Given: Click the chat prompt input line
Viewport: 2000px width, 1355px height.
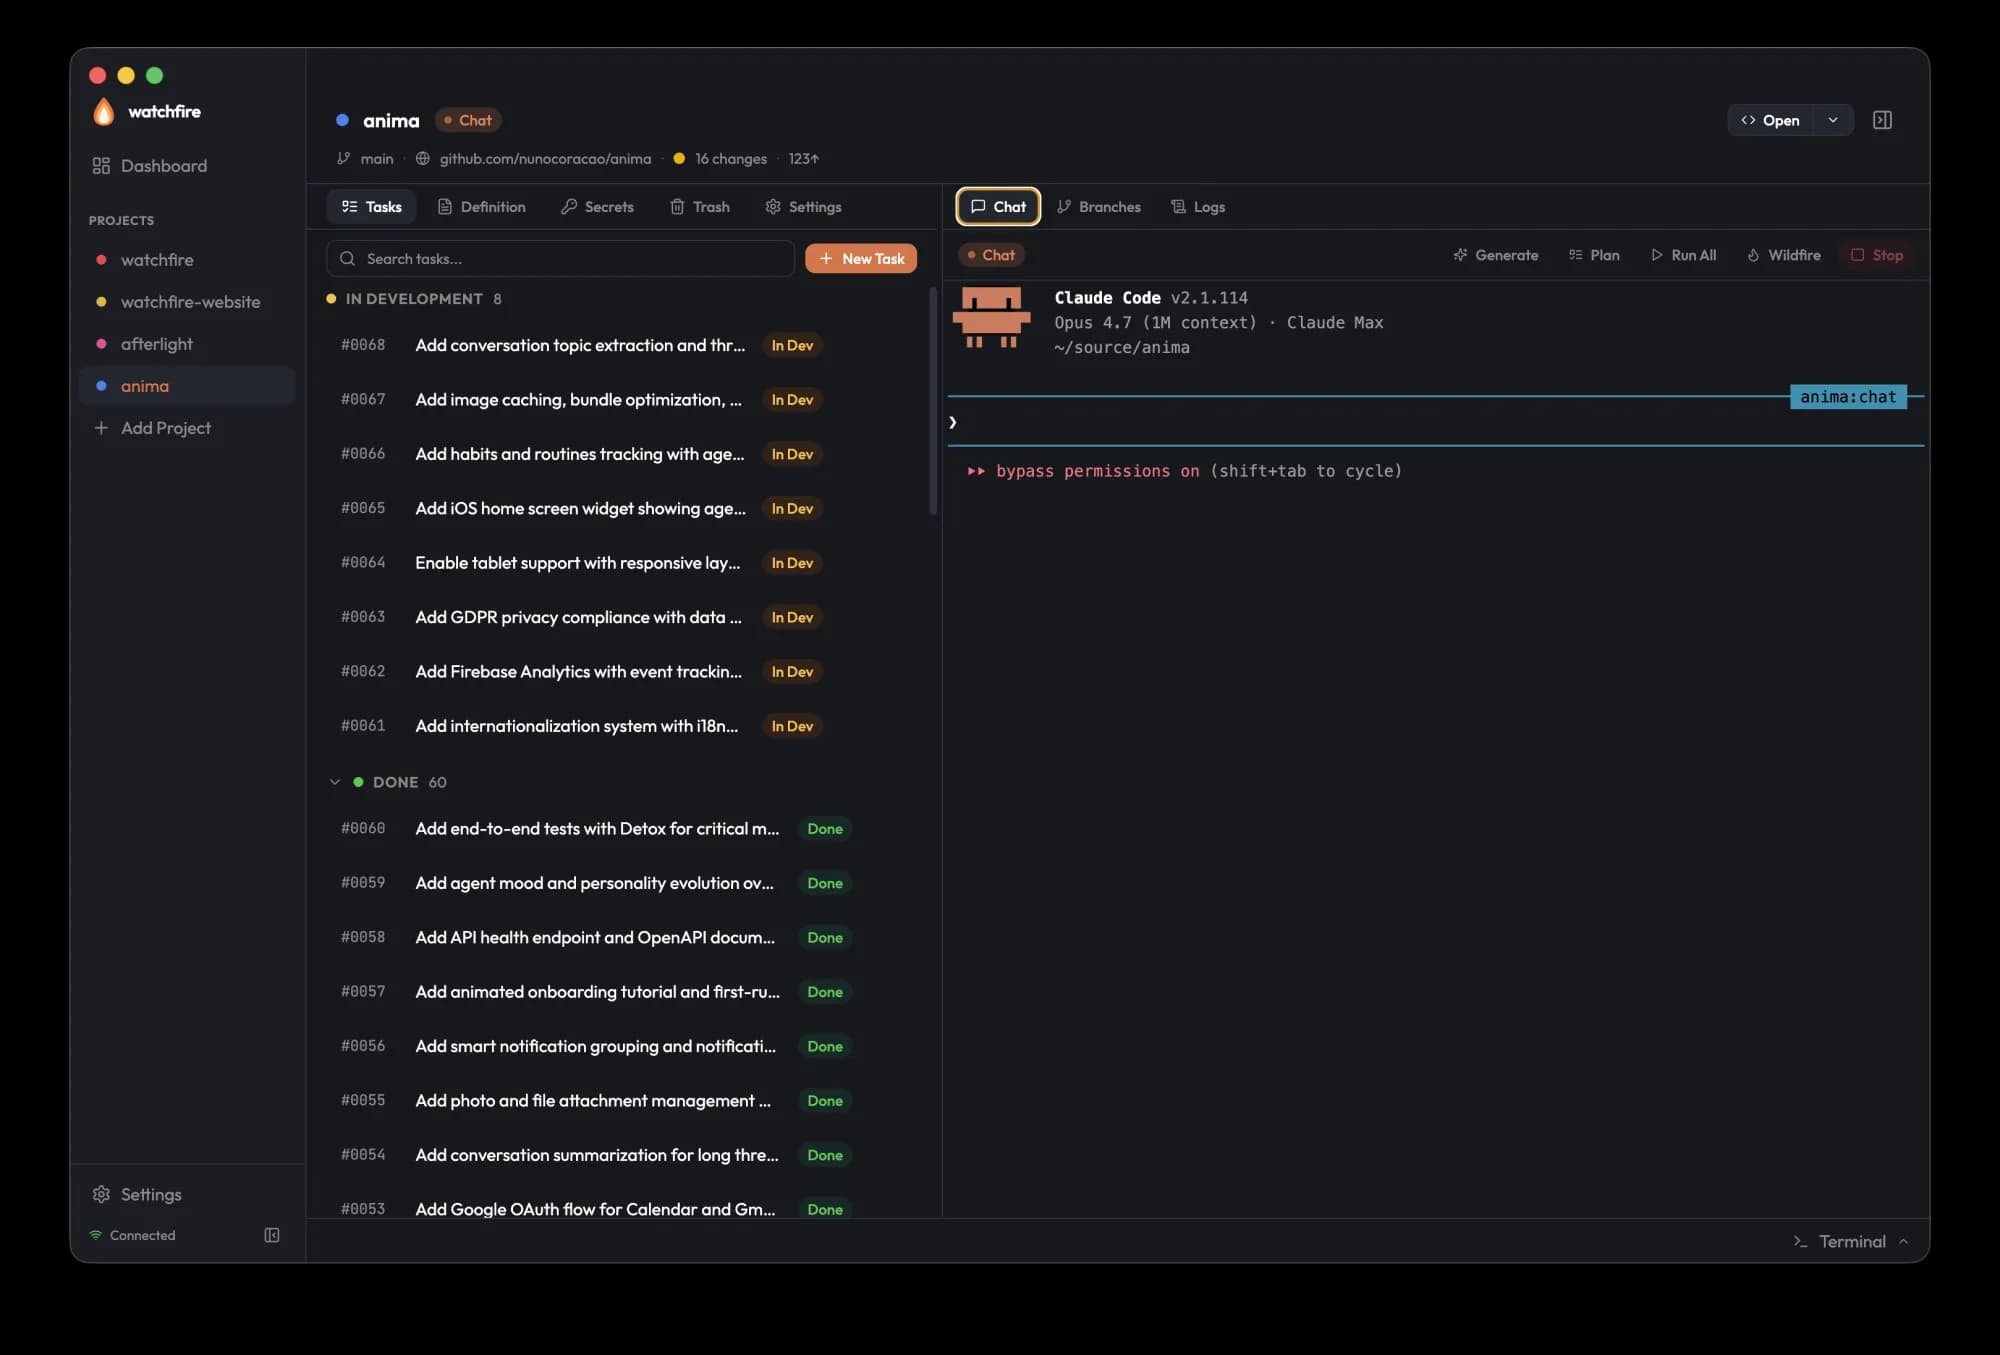Looking at the screenshot, I should [x=1435, y=422].
